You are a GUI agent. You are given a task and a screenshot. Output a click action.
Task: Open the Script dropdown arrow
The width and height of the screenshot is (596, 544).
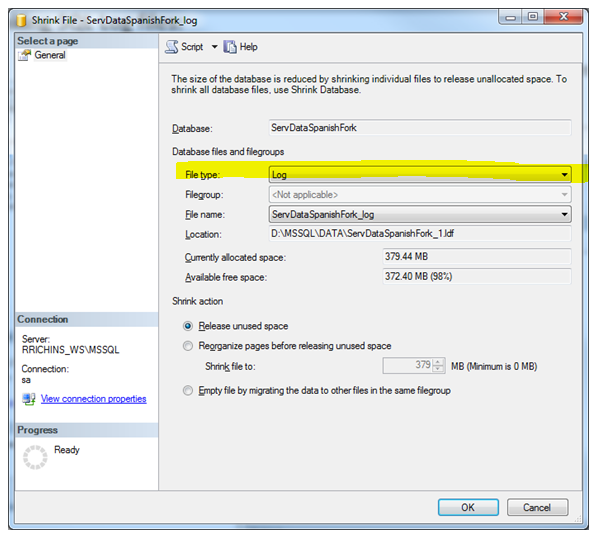click(x=214, y=47)
